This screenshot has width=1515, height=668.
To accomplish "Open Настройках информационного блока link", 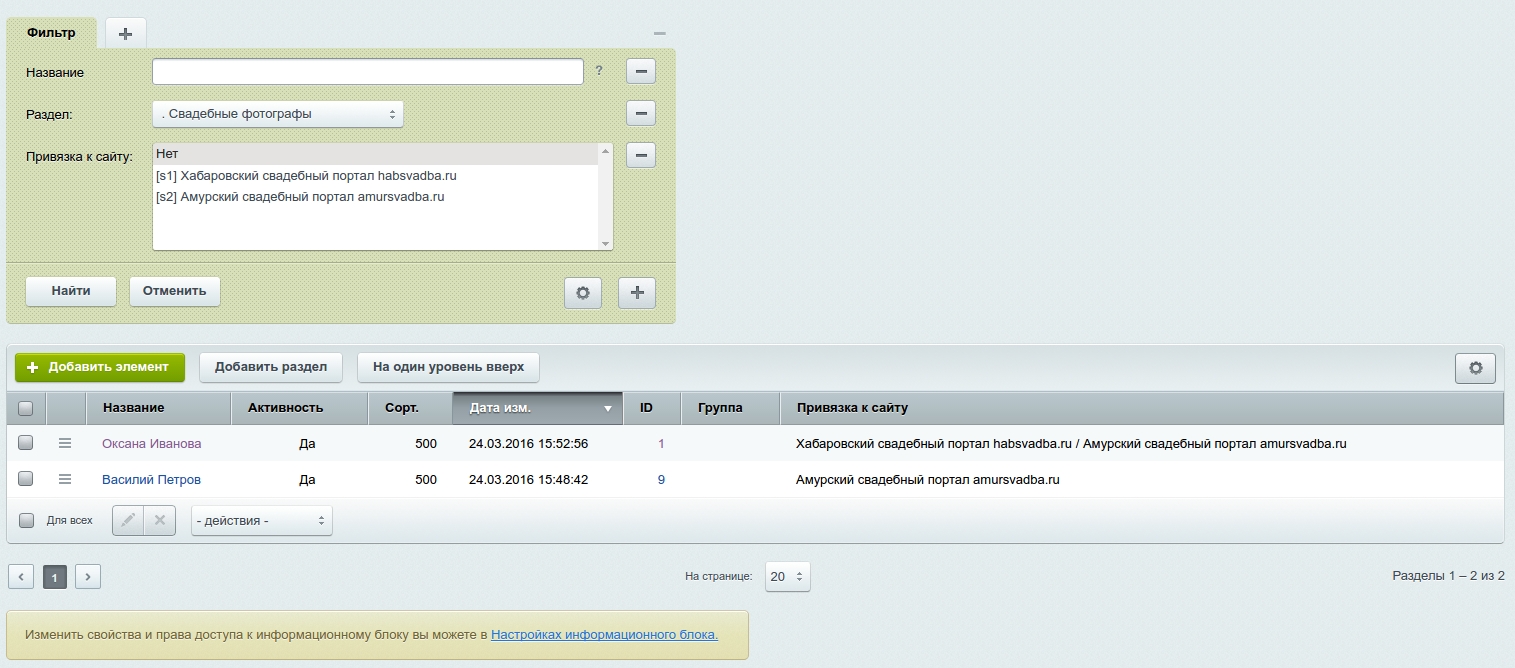I will [x=604, y=634].
